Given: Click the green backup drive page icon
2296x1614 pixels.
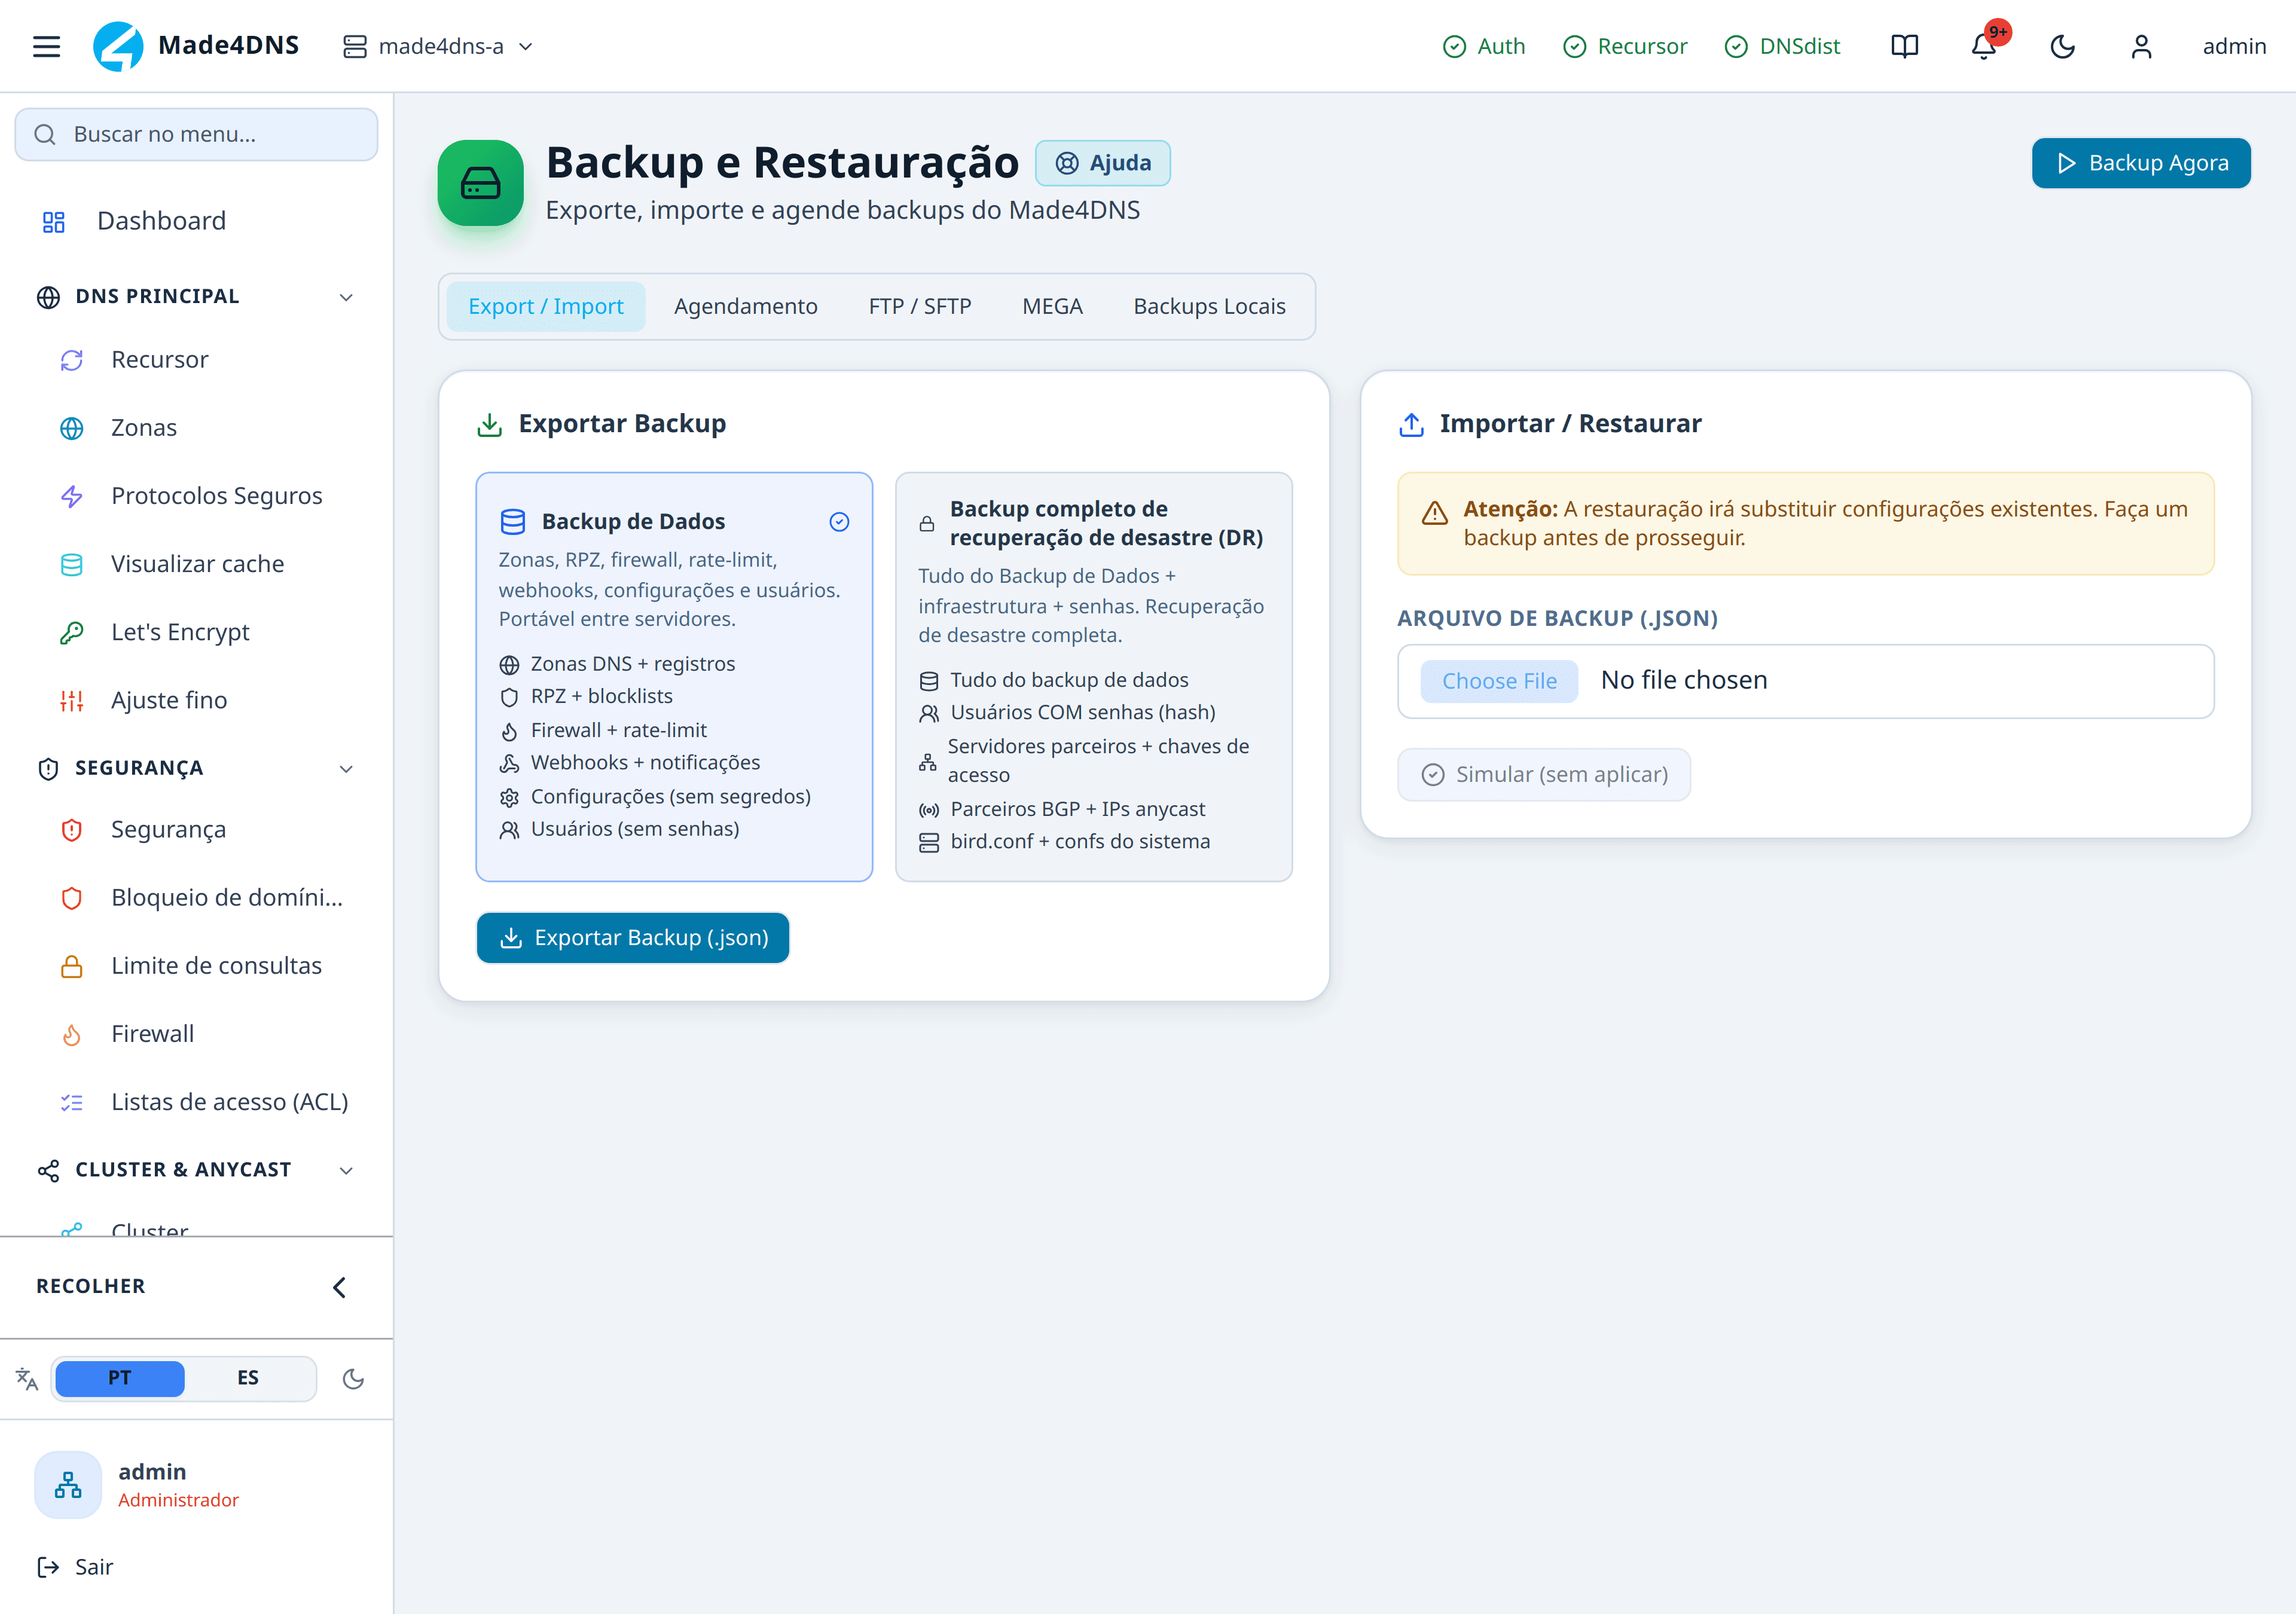Looking at the screenshot, I should (x=480, y=183).
